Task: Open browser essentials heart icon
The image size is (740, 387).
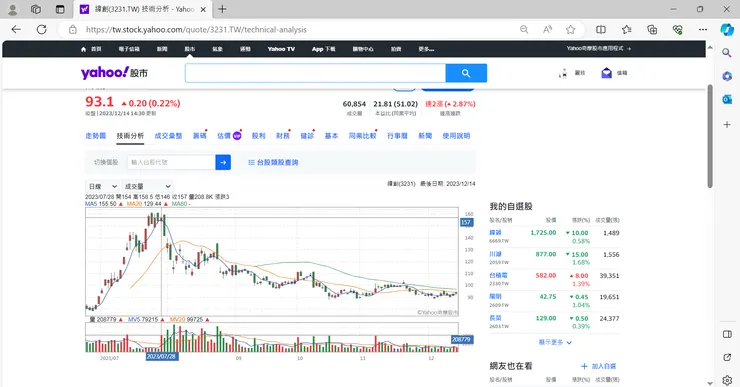Action: click(x=677, y=29)
